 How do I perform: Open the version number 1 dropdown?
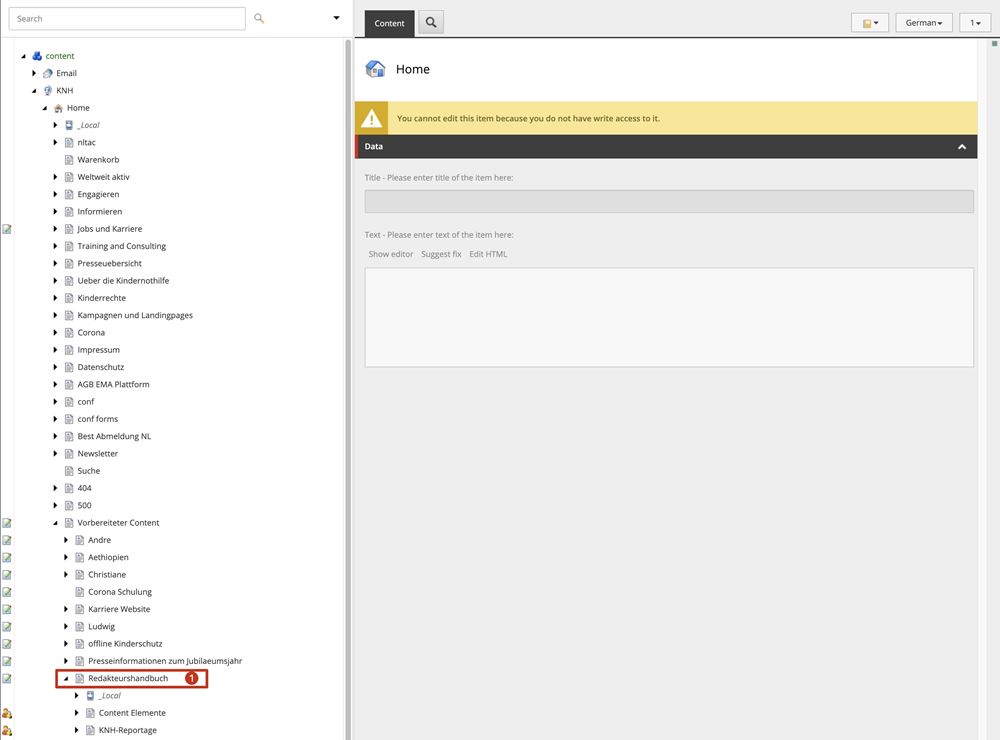[974, 23]
